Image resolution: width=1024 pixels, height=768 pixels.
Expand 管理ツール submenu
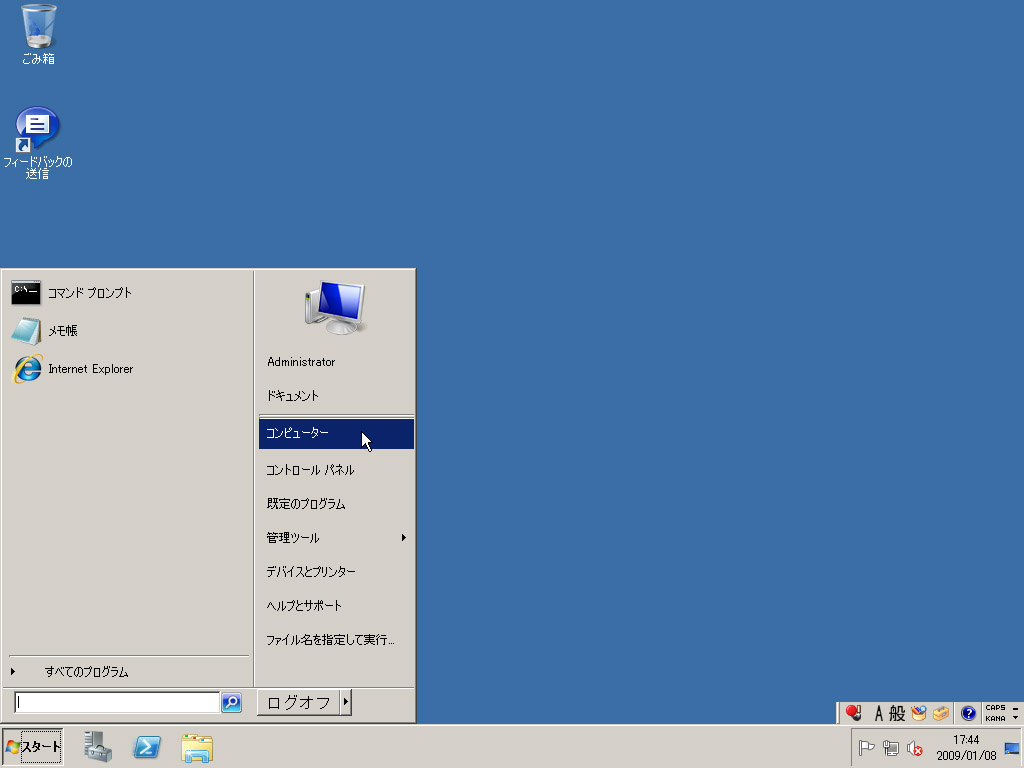336,538
